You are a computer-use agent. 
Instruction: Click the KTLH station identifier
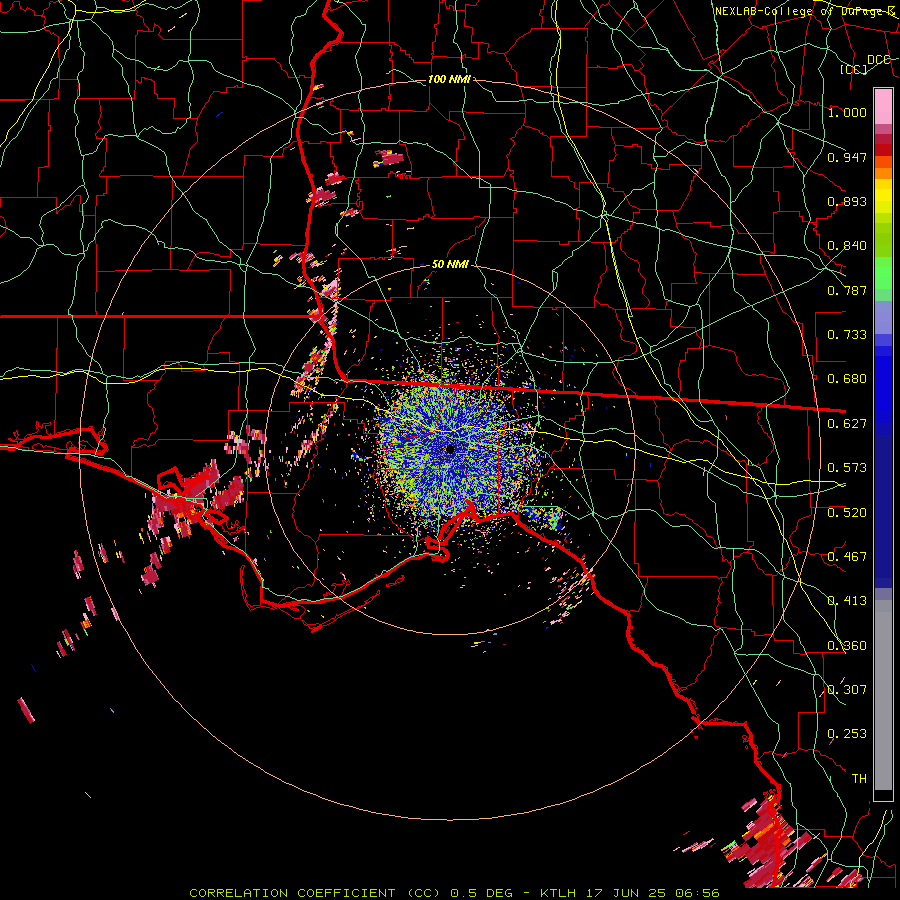point(557,893)
